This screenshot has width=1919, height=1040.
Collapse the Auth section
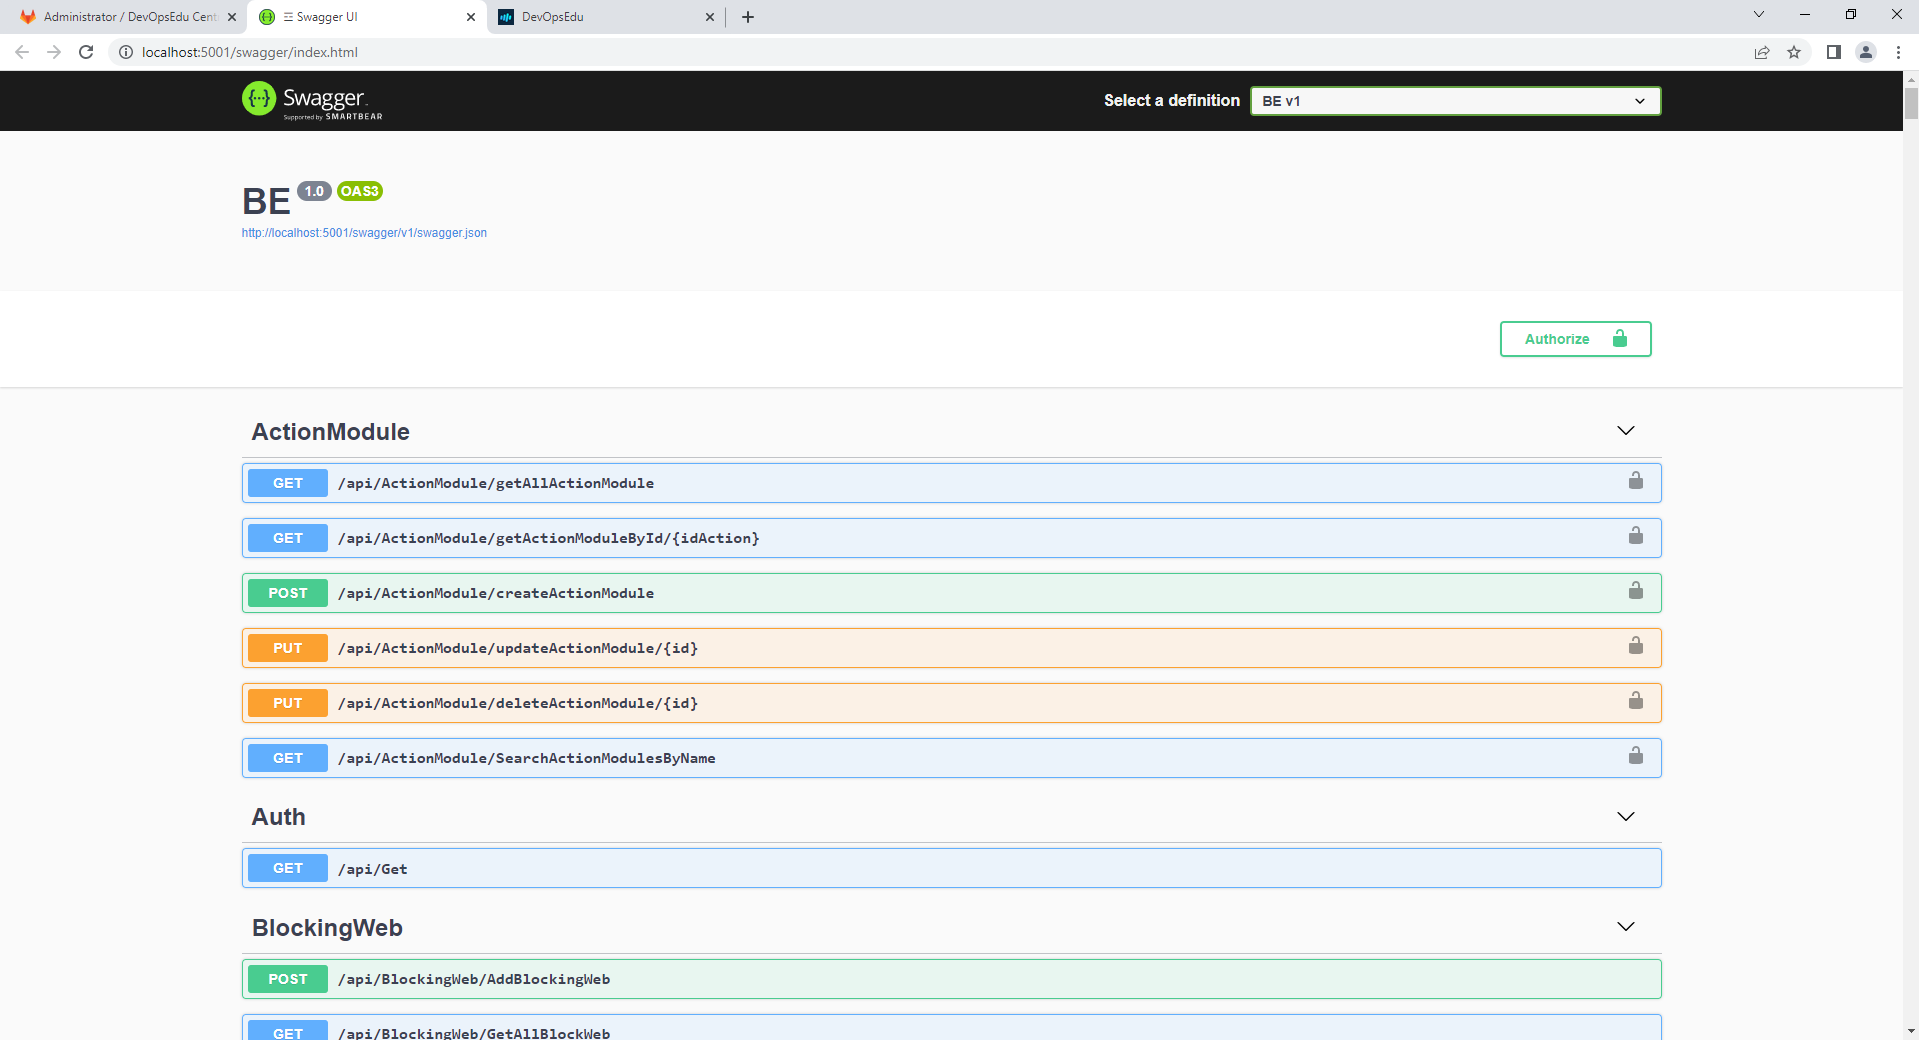pos(1626,816)
